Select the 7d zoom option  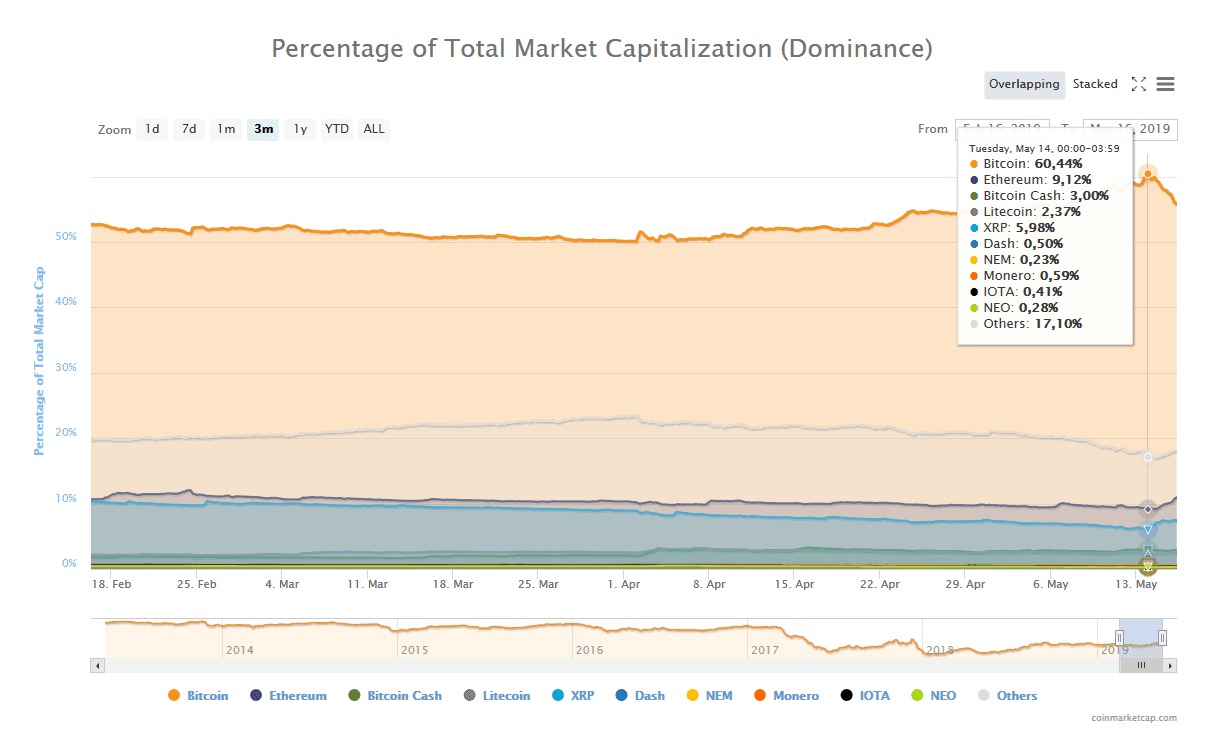click(x=189, y=129)
